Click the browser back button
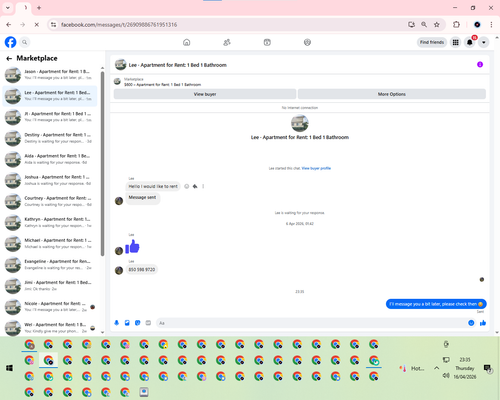This screenshot has width=500, height=400. (x=9, y=25)
